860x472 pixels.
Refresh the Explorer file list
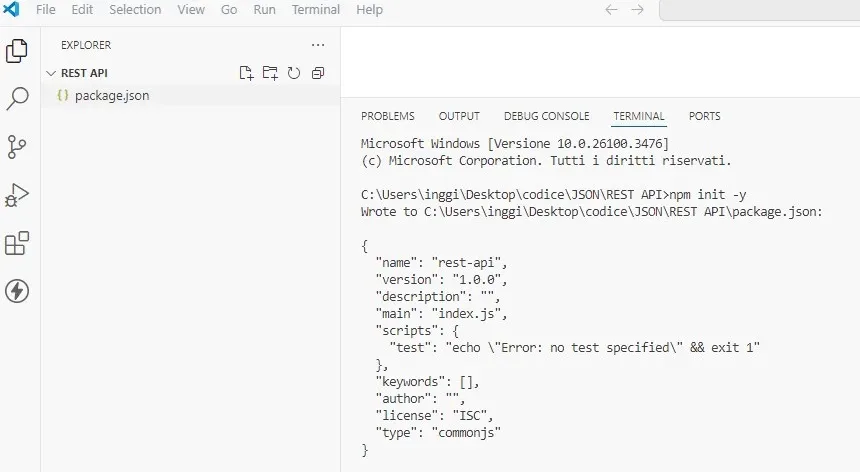pyautogui.click(x=294, y=73)
